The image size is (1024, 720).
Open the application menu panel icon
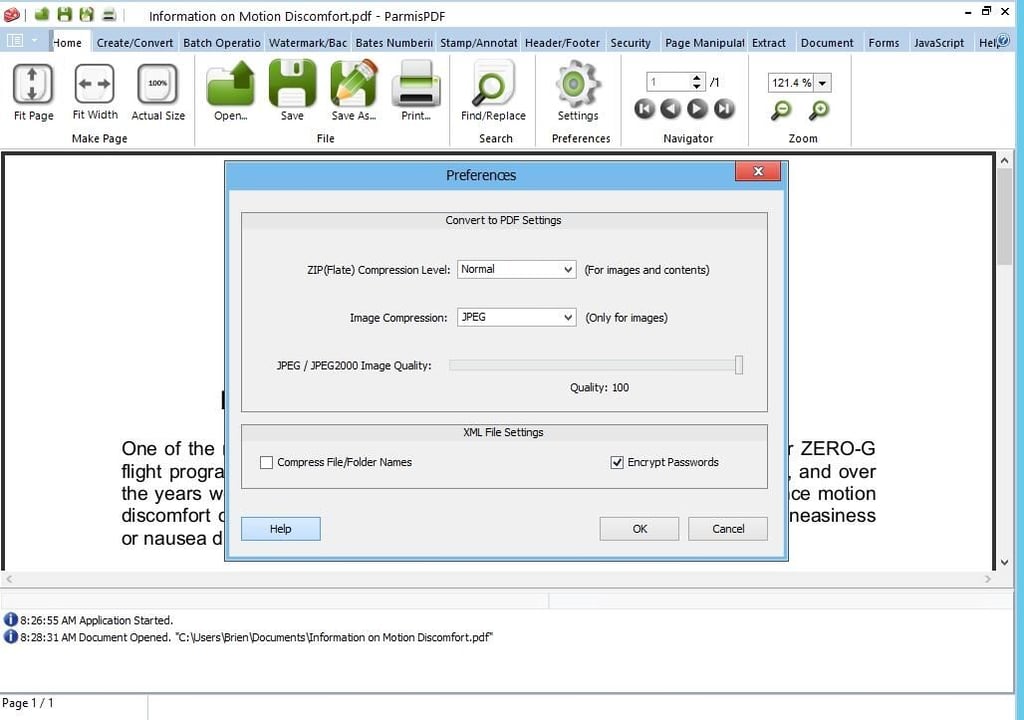click(x=14, y=41)
